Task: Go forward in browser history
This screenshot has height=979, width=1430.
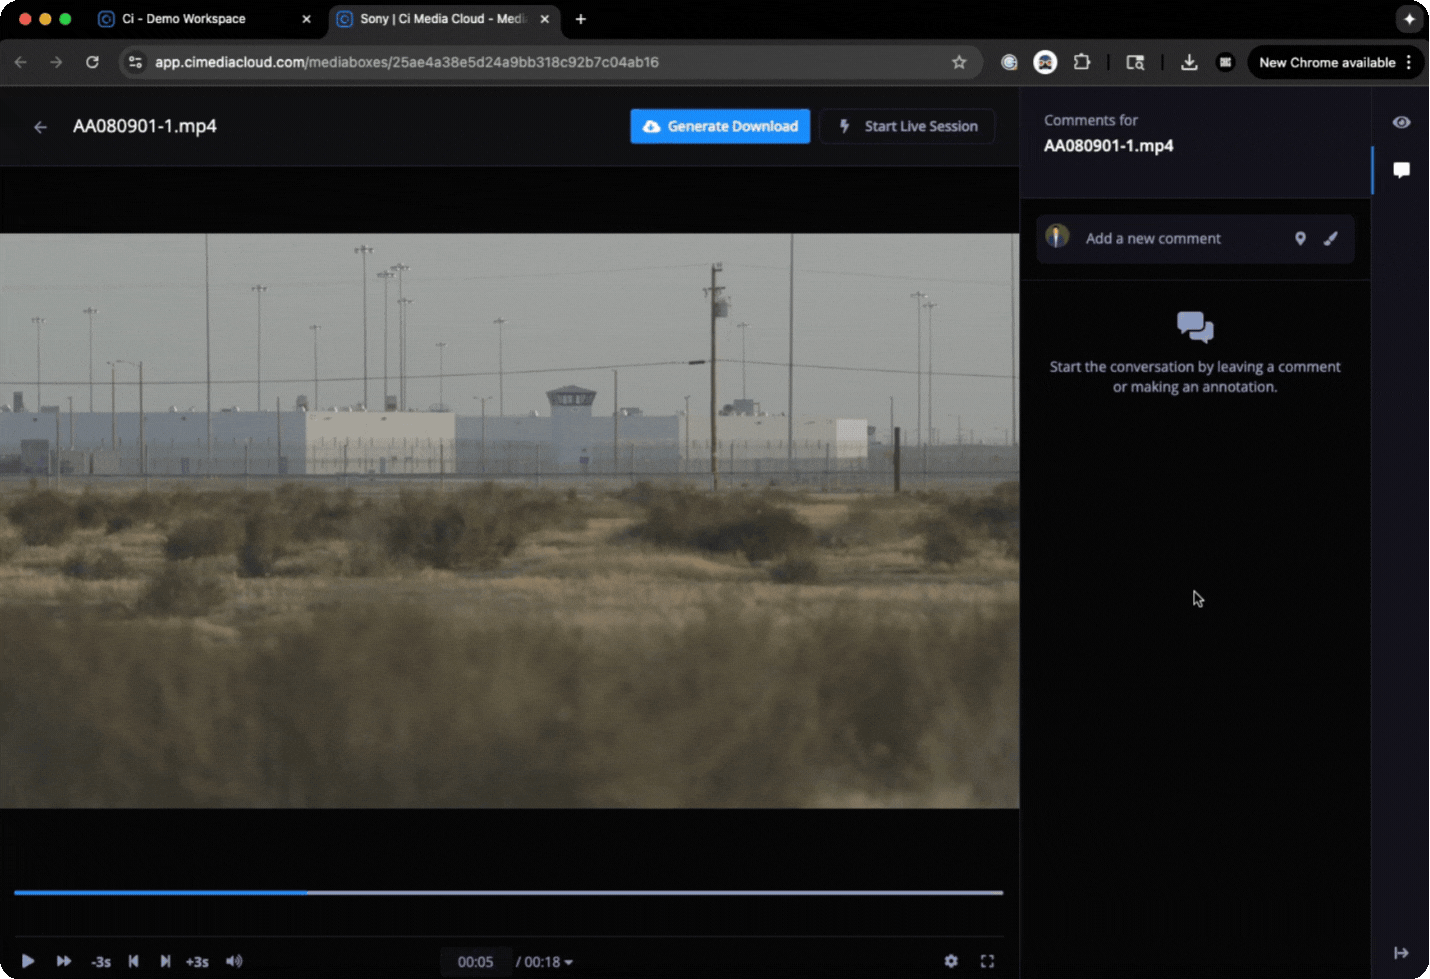Action: pos(56,62)
